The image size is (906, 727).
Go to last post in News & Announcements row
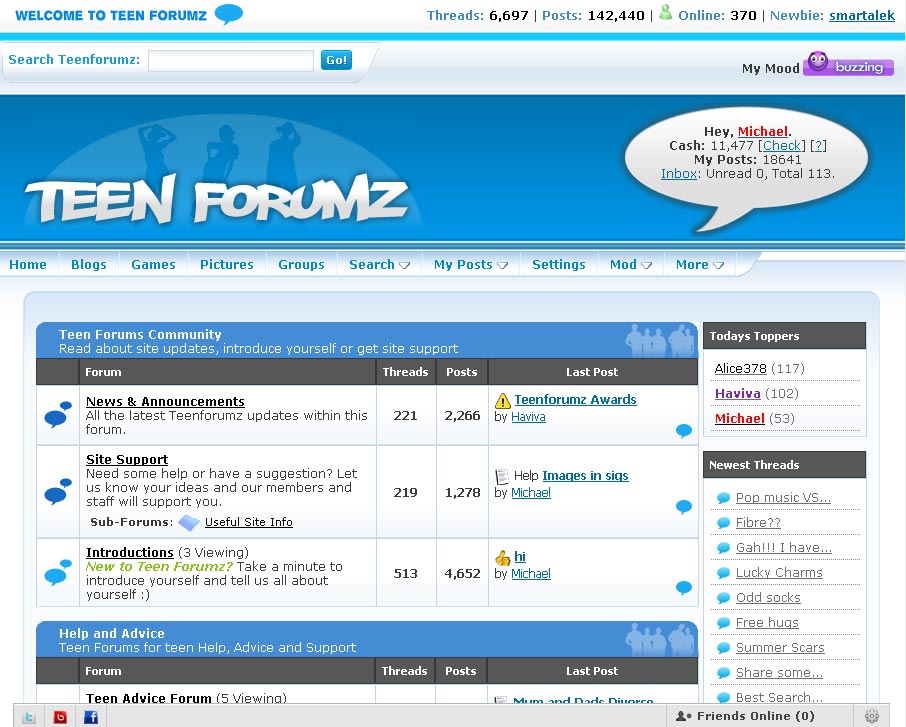[x=684, y=431]
